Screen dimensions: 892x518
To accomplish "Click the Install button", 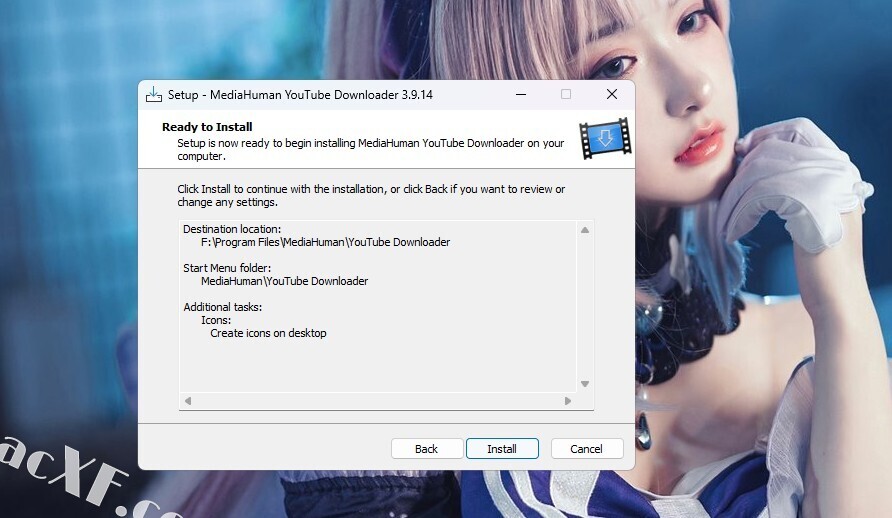I will [502, 449].
